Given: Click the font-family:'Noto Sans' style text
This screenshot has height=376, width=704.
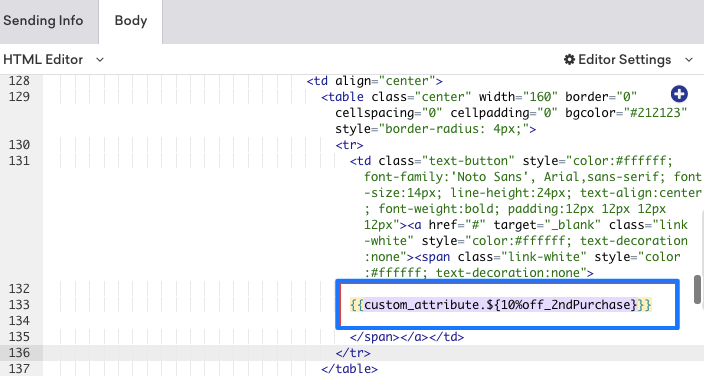Looking at the screenshot, I should [x=449, y=177].
